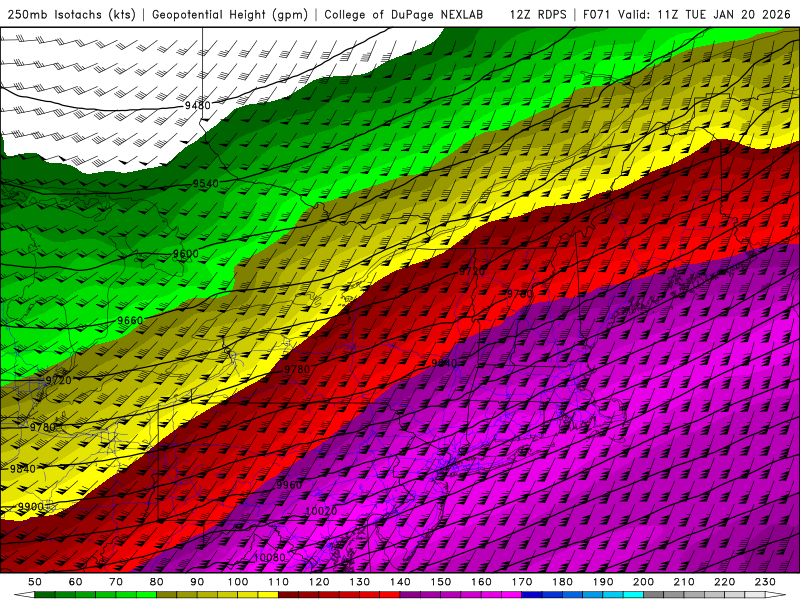800x600 pixels.
Task: Select the cyan swatch ending at 200
Action: 633,595
